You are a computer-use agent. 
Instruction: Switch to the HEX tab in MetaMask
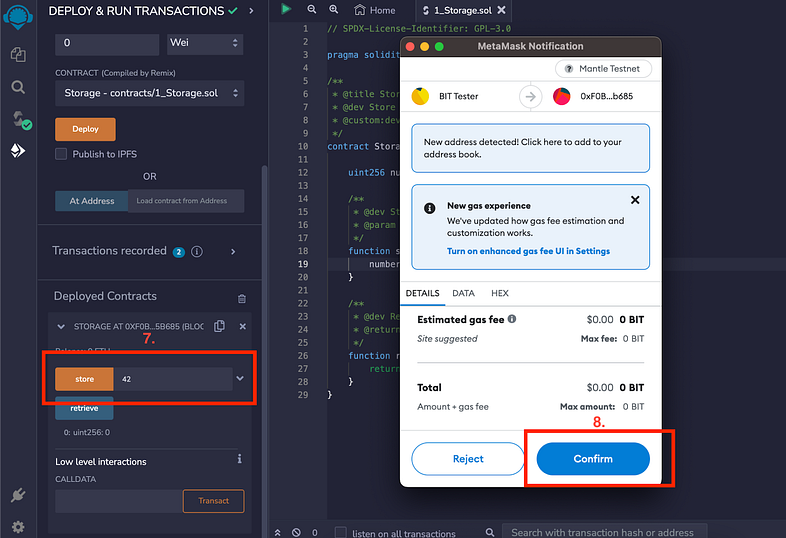(500, 293)
